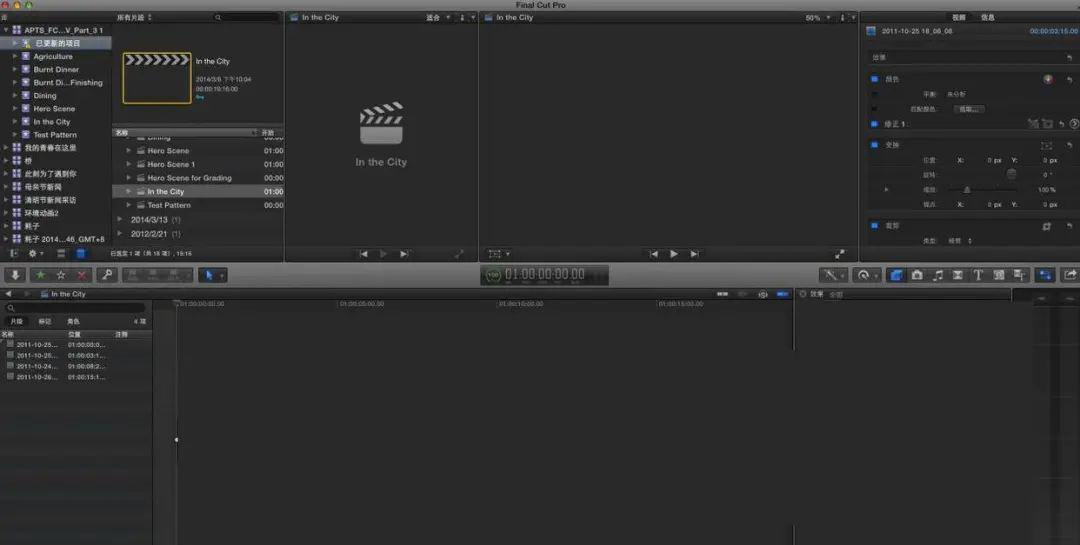
Task: Switch inspector to the second tab, 信息
Action: click(988, 17)
